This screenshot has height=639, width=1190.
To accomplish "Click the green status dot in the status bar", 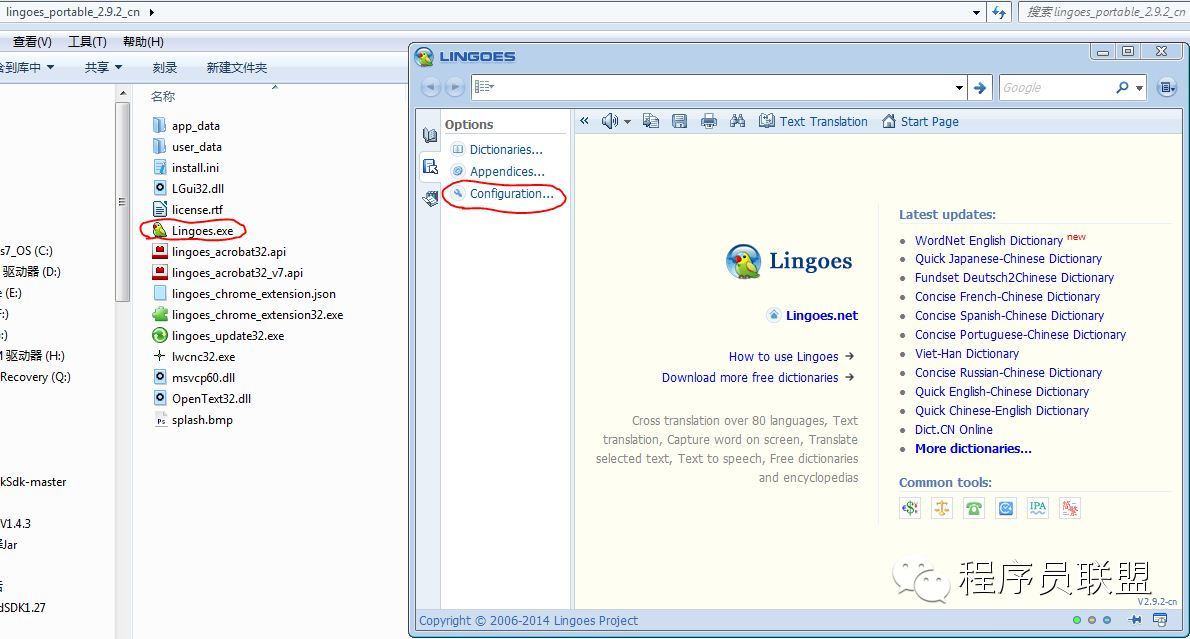I will [1076, 620].
